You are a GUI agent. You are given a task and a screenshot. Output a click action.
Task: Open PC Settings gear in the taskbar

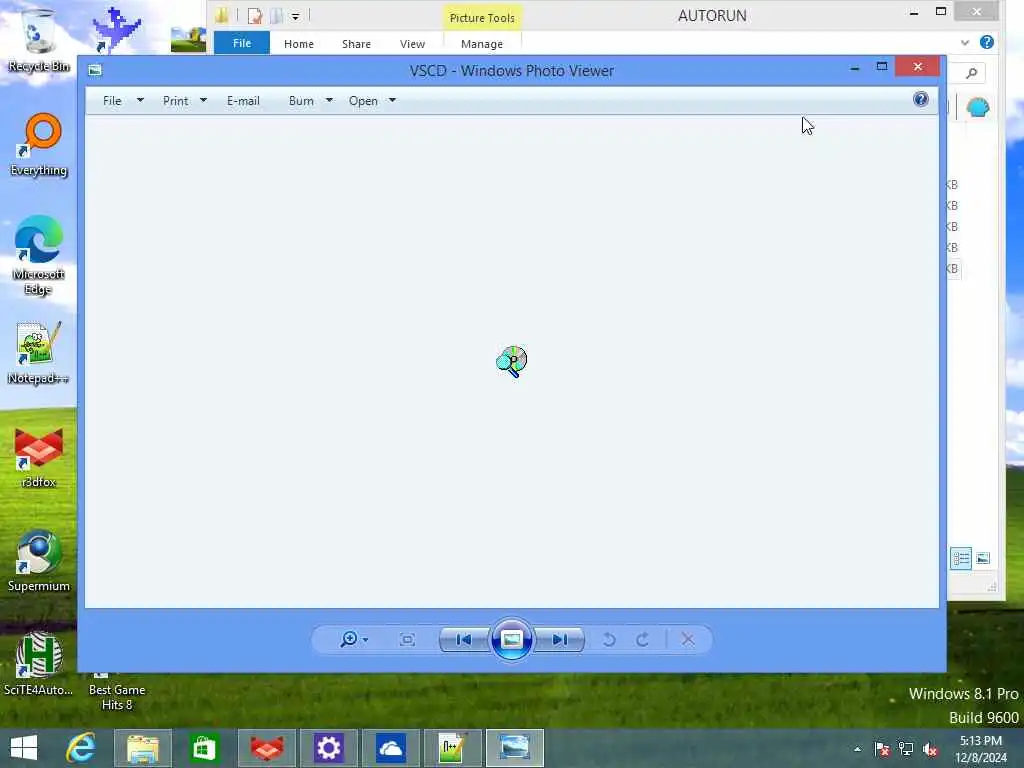pos(328,748)
